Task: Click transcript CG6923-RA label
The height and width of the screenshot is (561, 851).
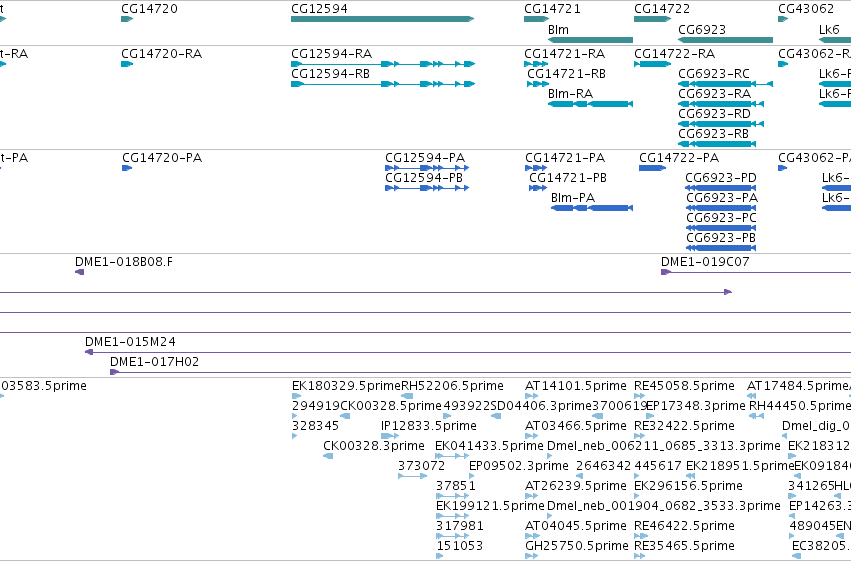Action: [x=714, y=94]
